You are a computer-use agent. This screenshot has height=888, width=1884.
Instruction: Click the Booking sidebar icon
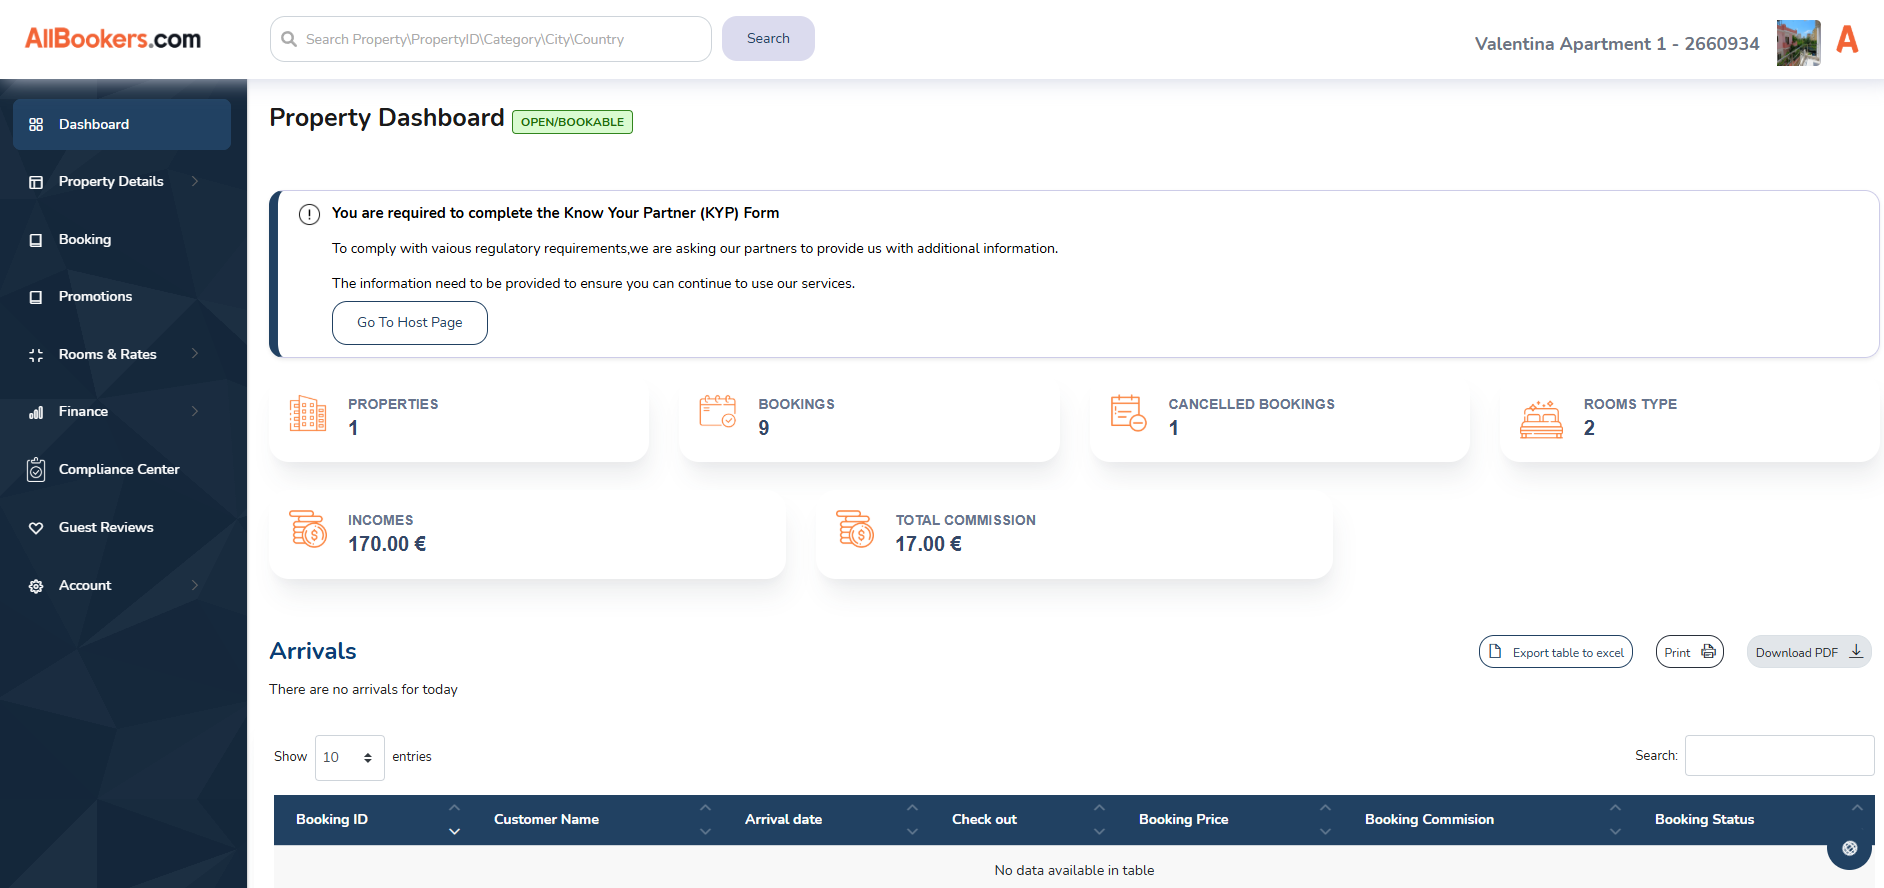point(36,240)
